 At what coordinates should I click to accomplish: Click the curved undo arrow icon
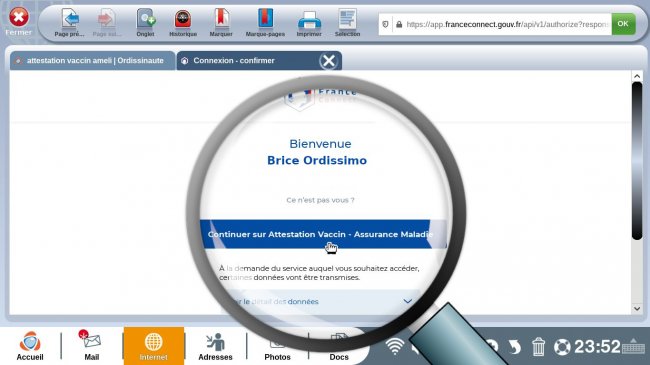[x=514, y=347]
